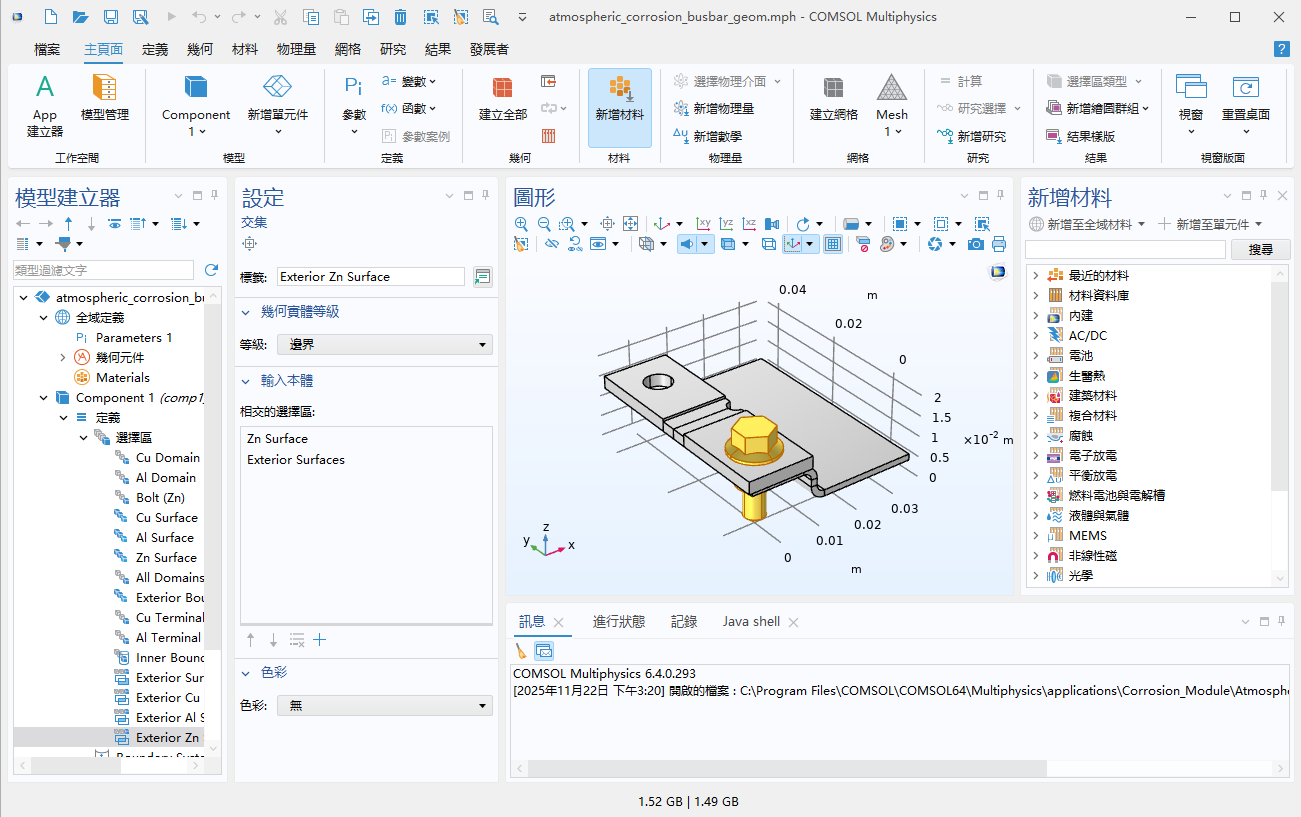
Task: Toggle scene light button in graphics
Action: click(x=688, y=243)
